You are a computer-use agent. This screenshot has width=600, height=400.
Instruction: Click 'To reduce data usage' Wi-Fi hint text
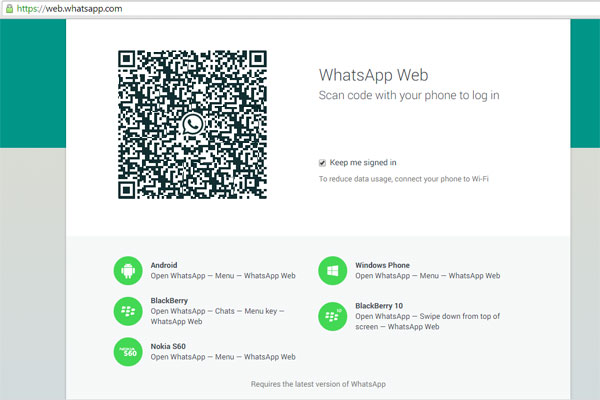[x=404, y=179]
